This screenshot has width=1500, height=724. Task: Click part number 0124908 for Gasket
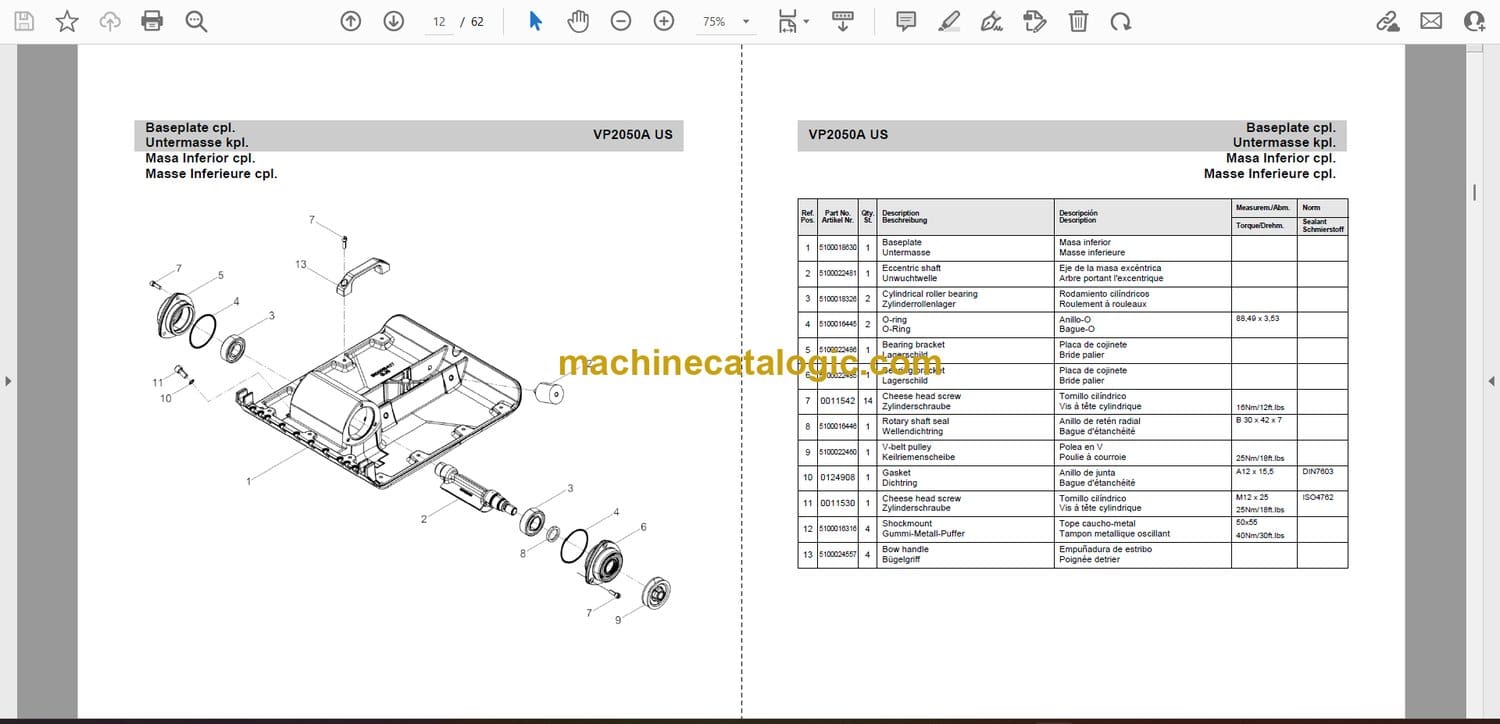coord(837,477)
